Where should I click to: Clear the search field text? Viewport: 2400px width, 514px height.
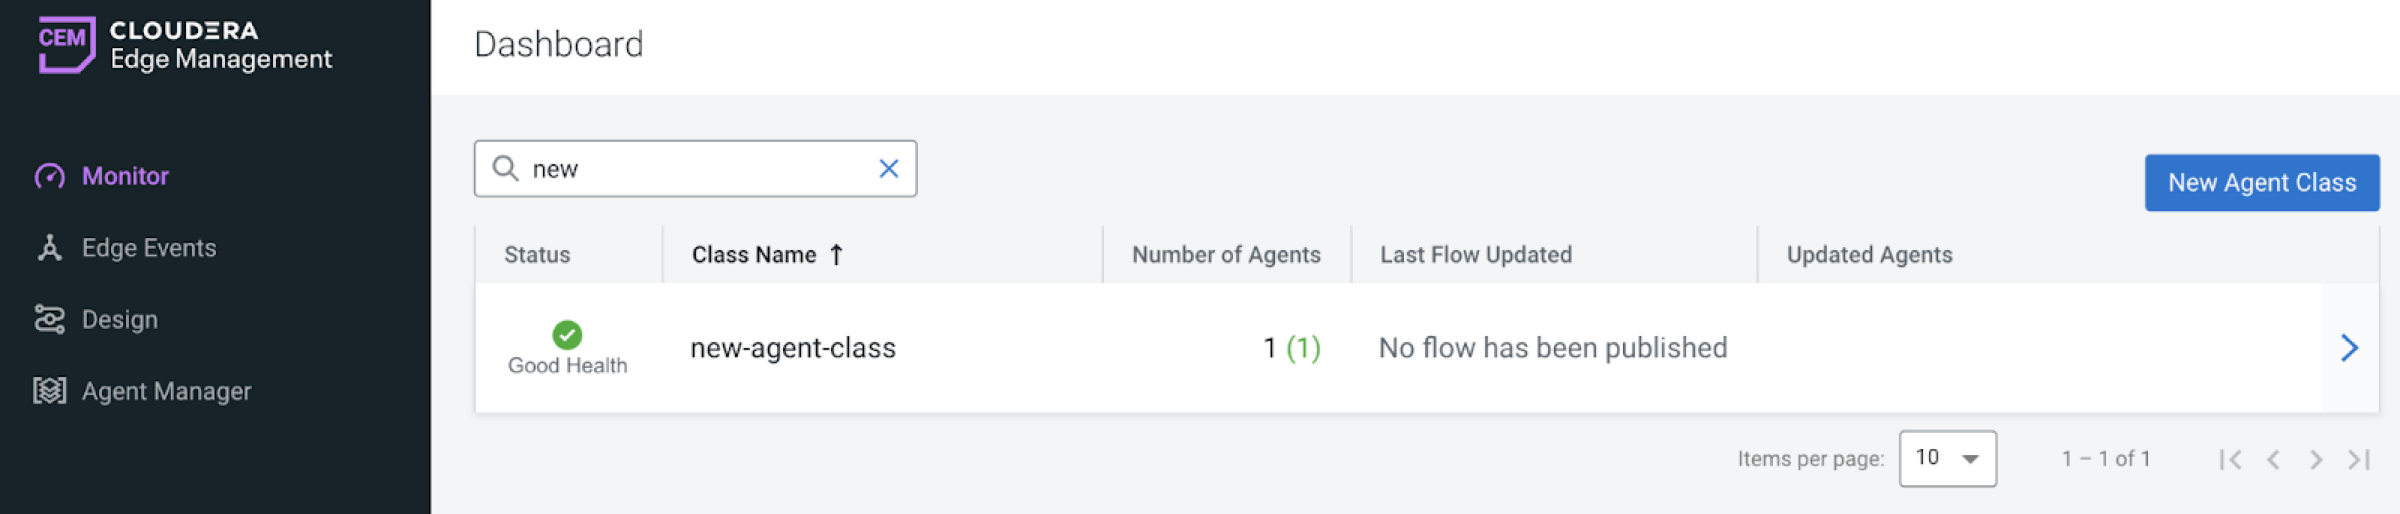tap(888, 169)
